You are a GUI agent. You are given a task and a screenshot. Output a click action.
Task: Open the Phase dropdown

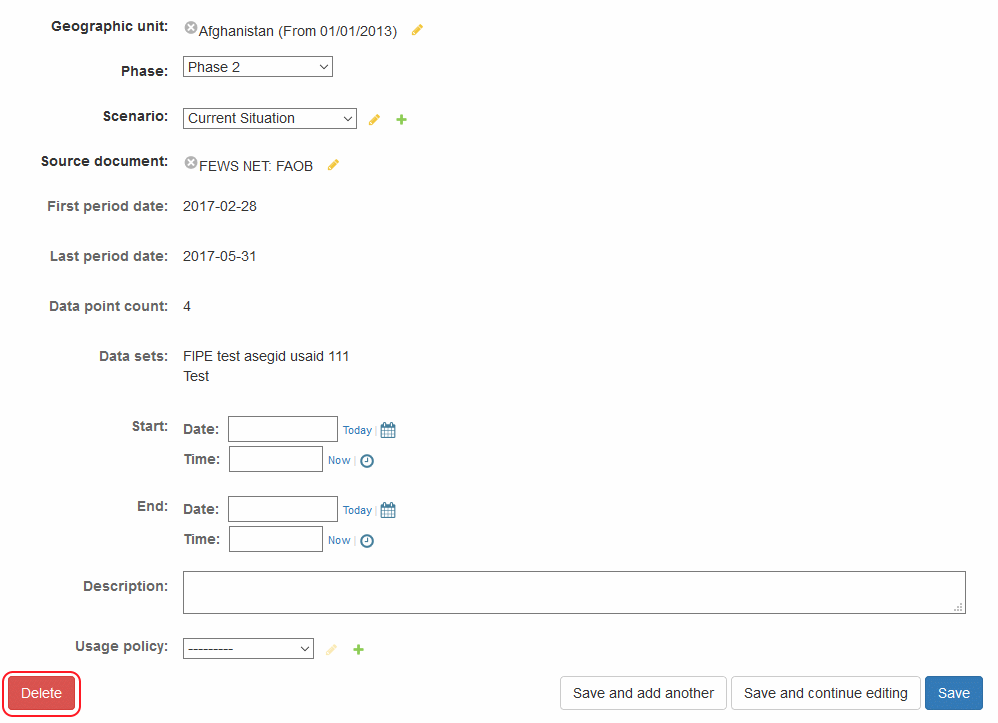[x=257, y=67]
